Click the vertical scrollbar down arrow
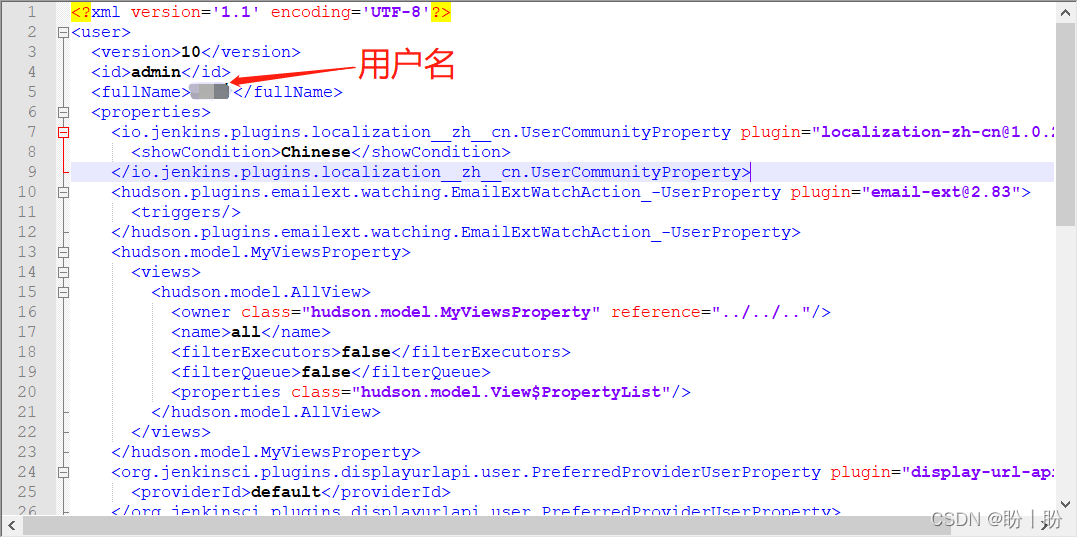 1066,505
